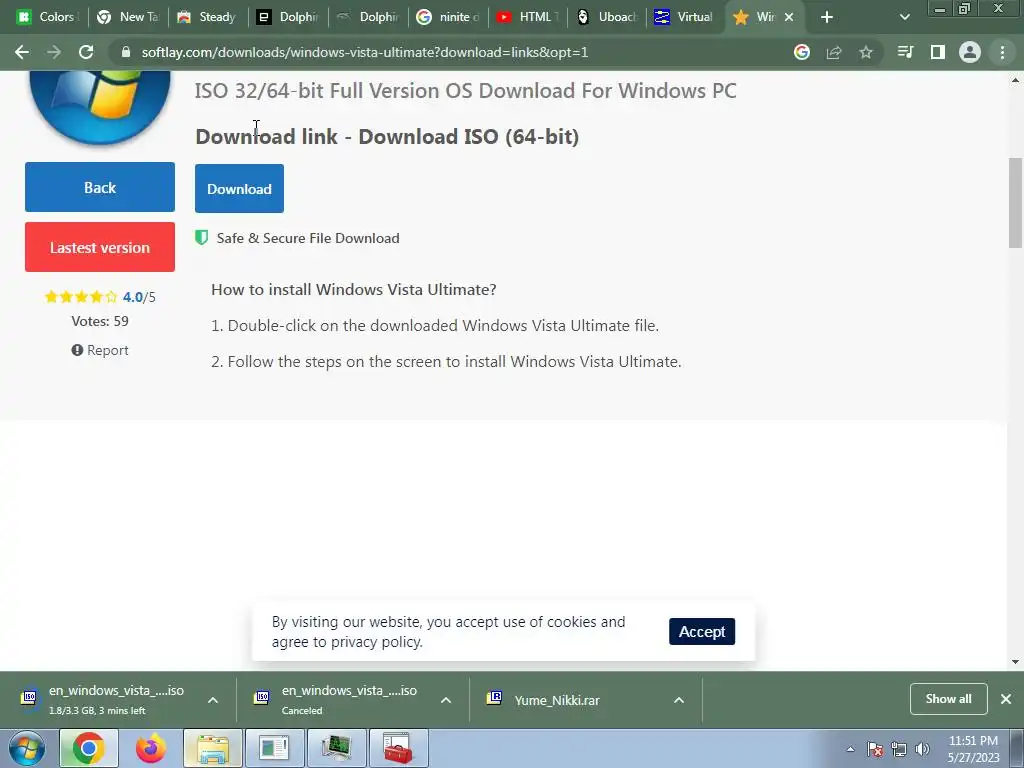This screenshot has width=1024, height=768.
Task: Click the red Lastest version button
Action: click(x=100, y=247)
